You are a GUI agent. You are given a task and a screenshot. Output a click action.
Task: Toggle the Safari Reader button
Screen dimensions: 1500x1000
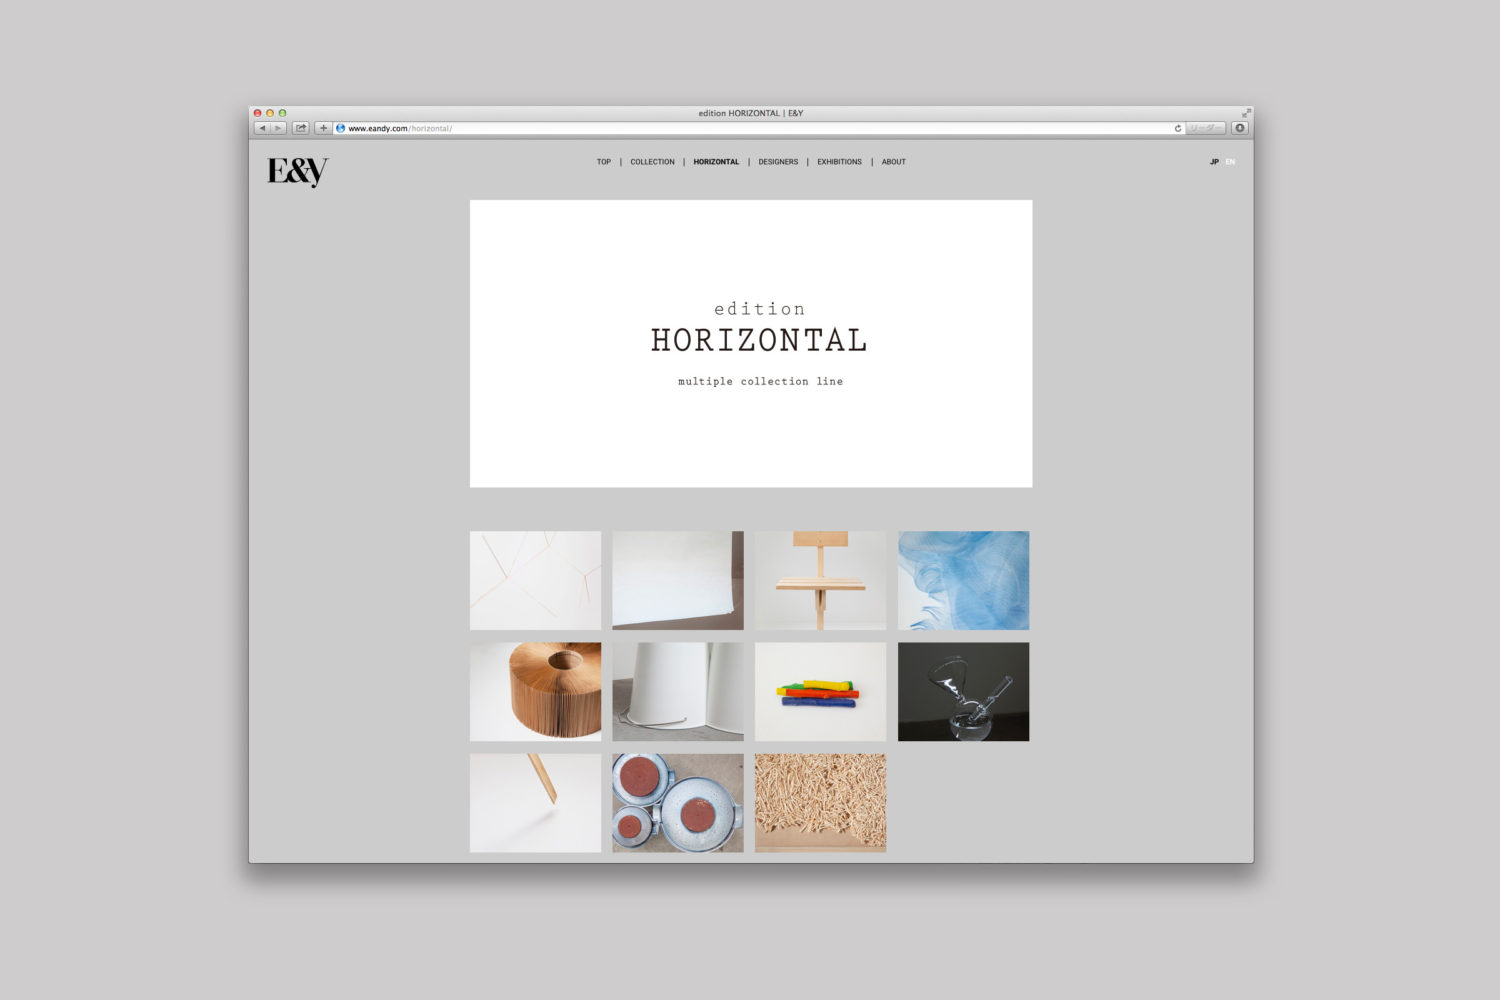click(x=1205, y=128)
